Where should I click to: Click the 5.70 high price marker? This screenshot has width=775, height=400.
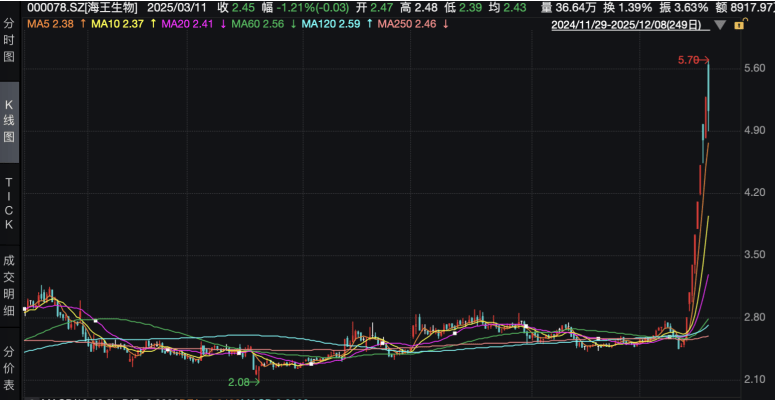click(690, 61)
